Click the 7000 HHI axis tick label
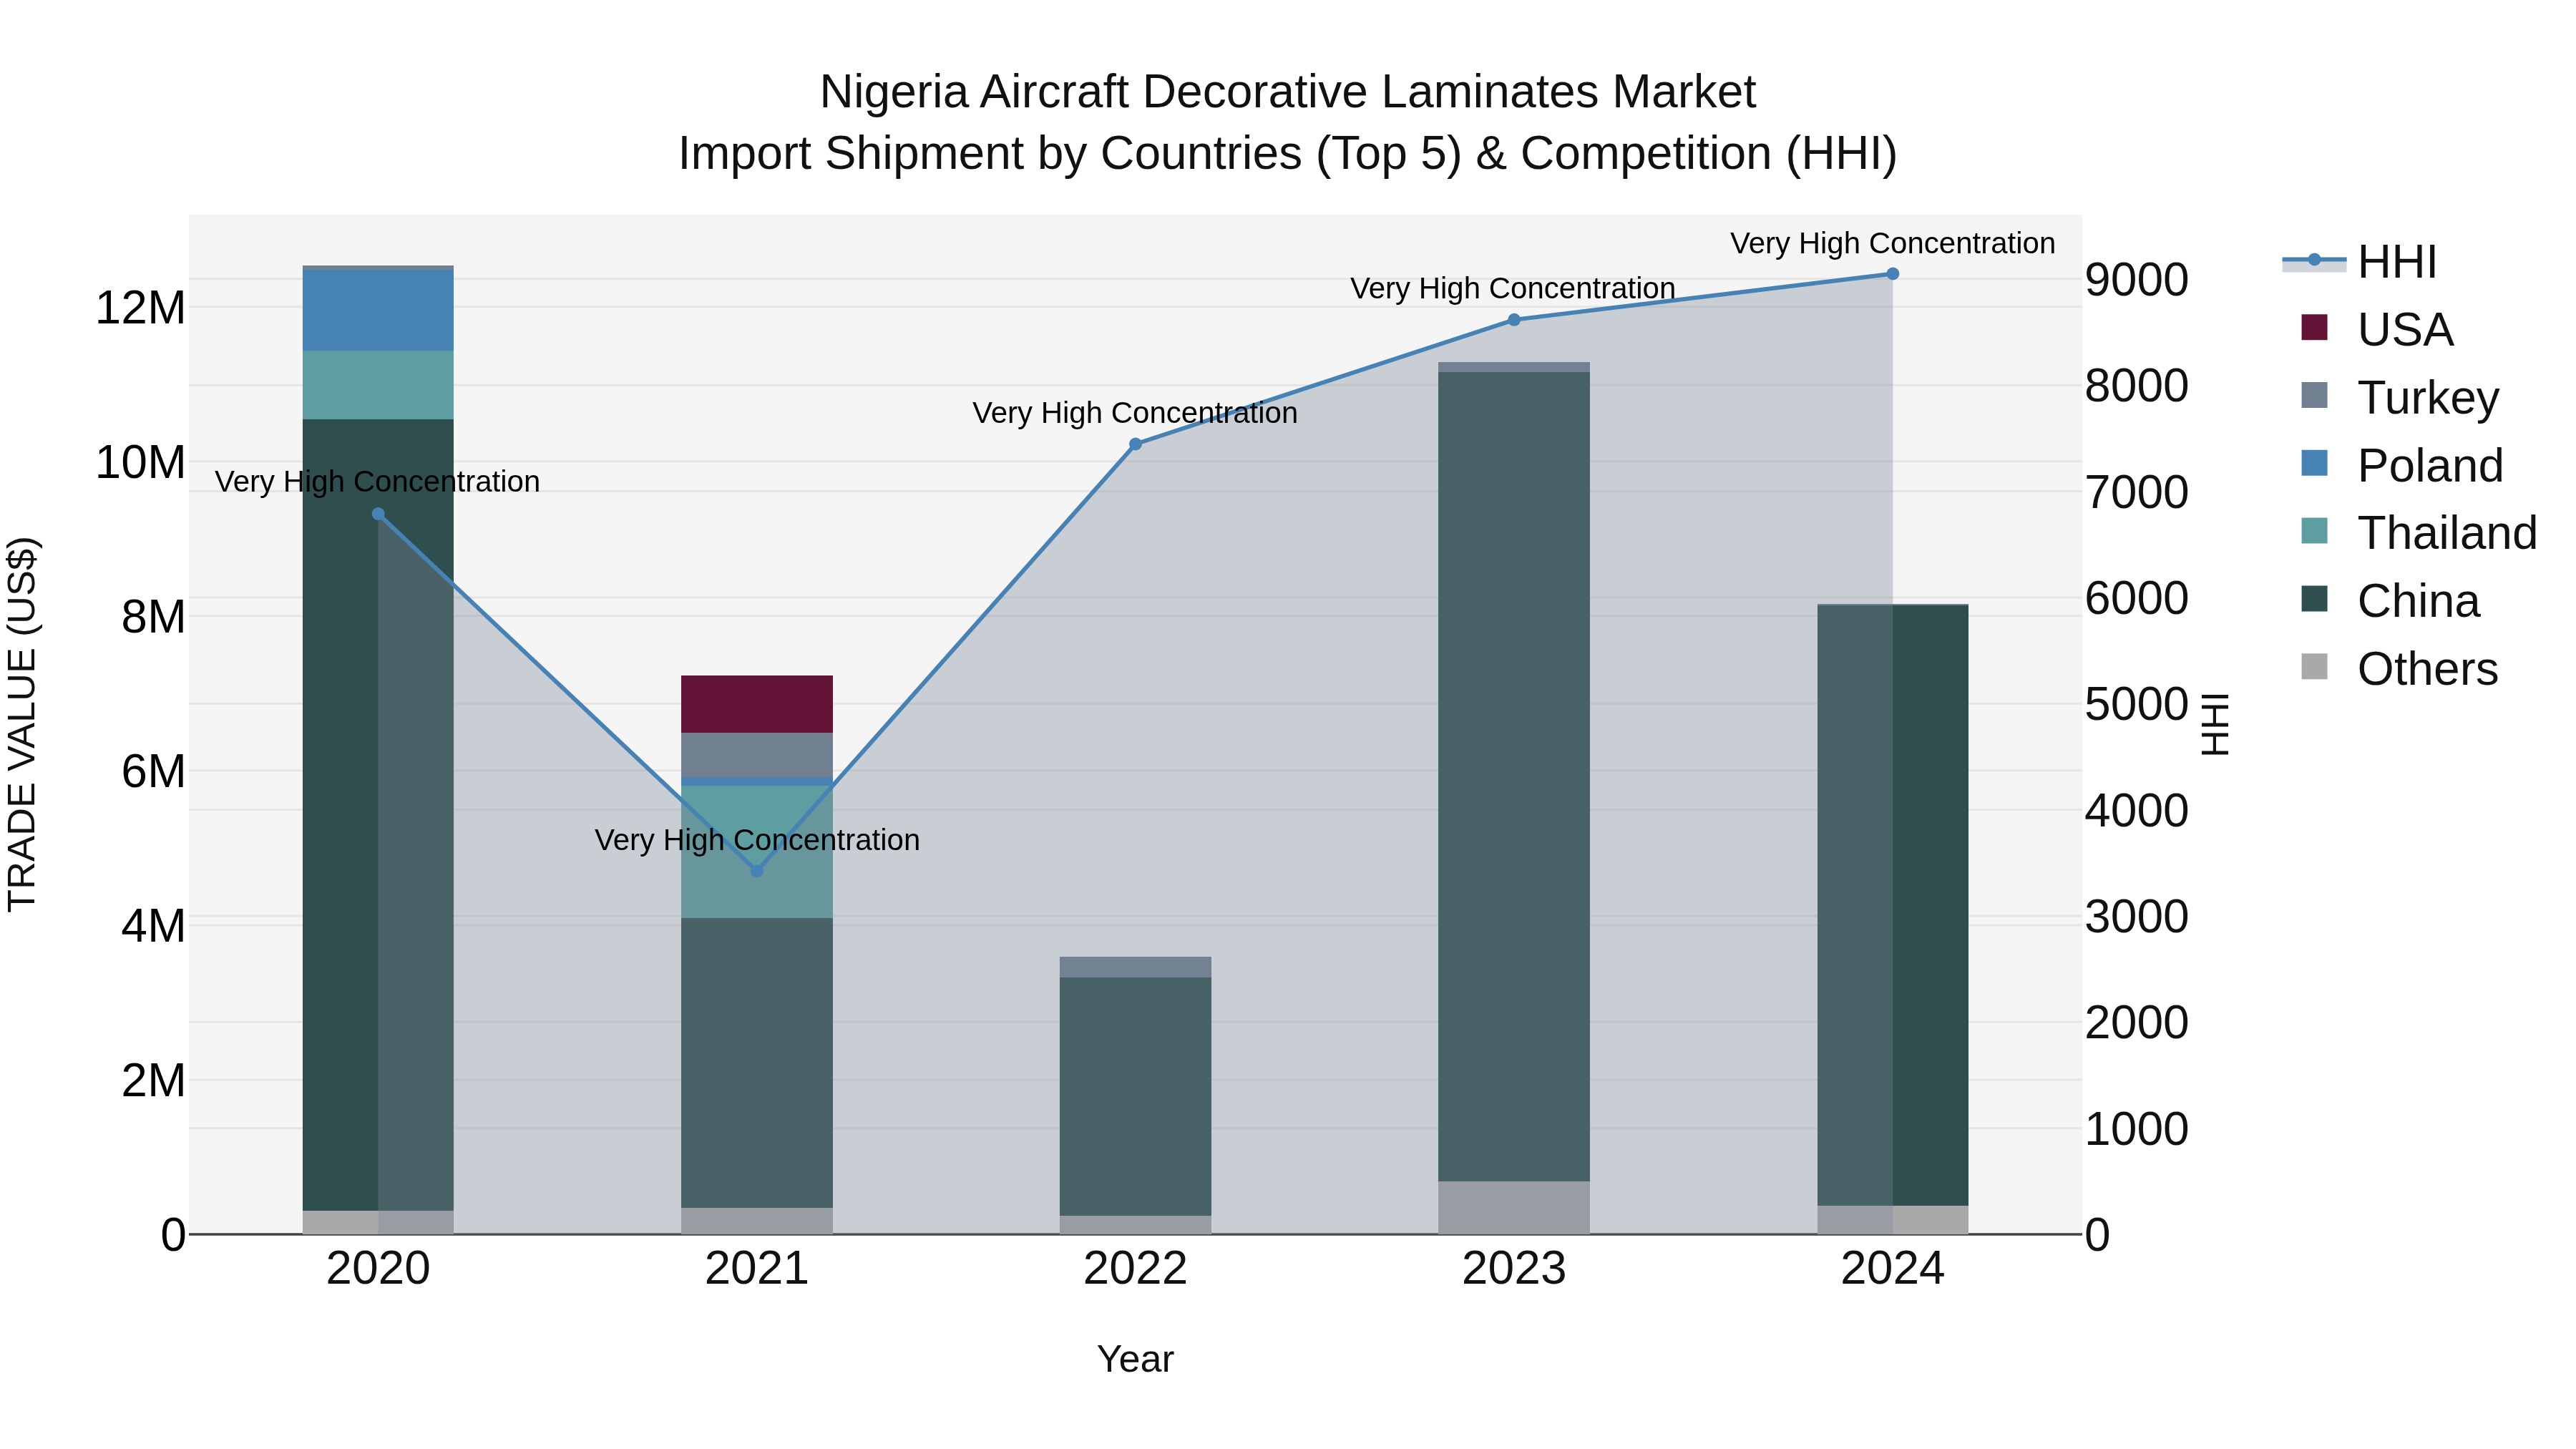Image resolution: width=2576 pixels, height=1449 pixels. [x=2137, y=492]
